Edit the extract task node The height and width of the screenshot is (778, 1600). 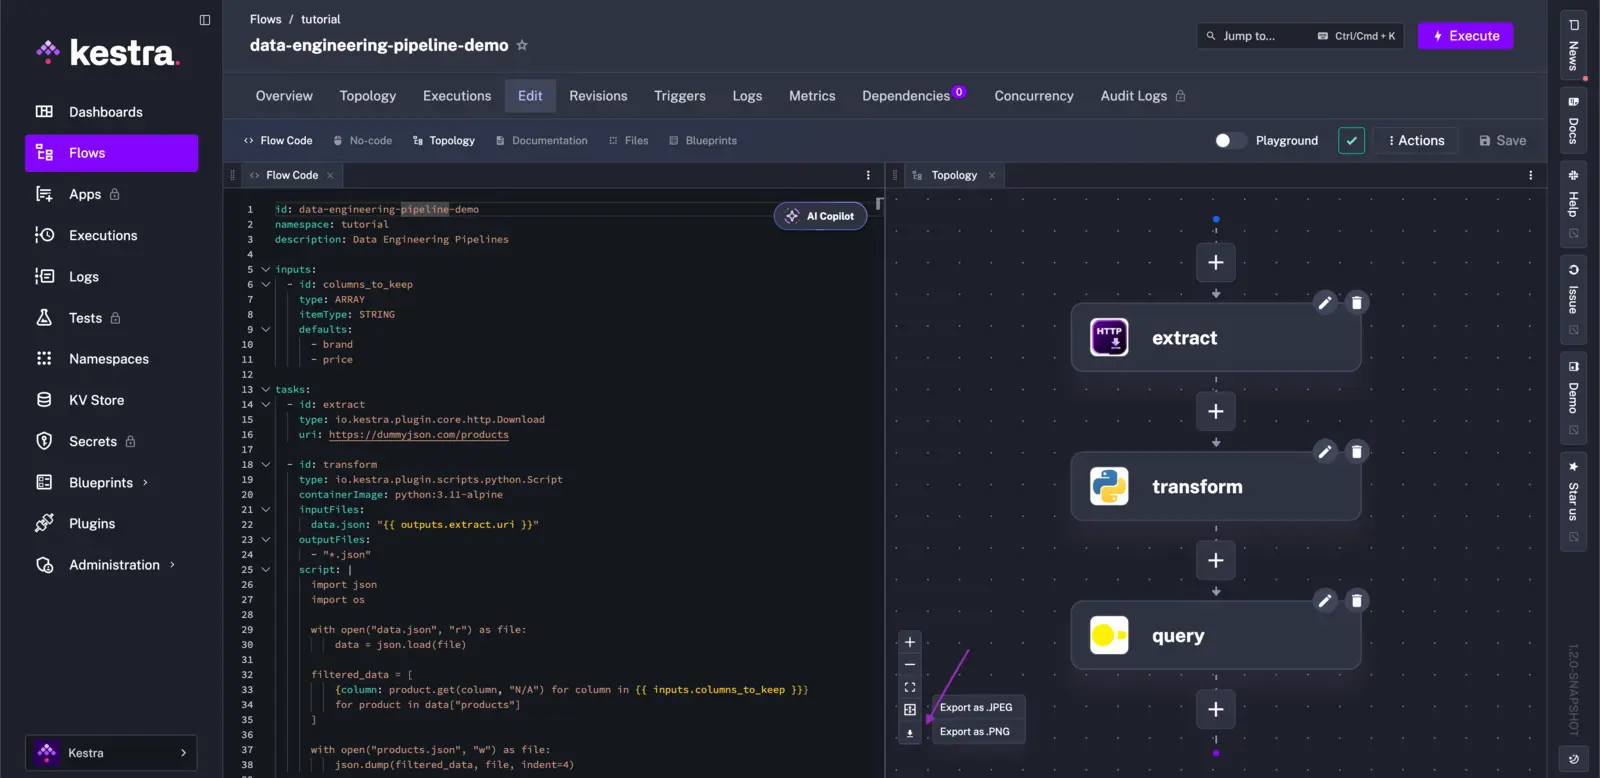pos(1325,302)
